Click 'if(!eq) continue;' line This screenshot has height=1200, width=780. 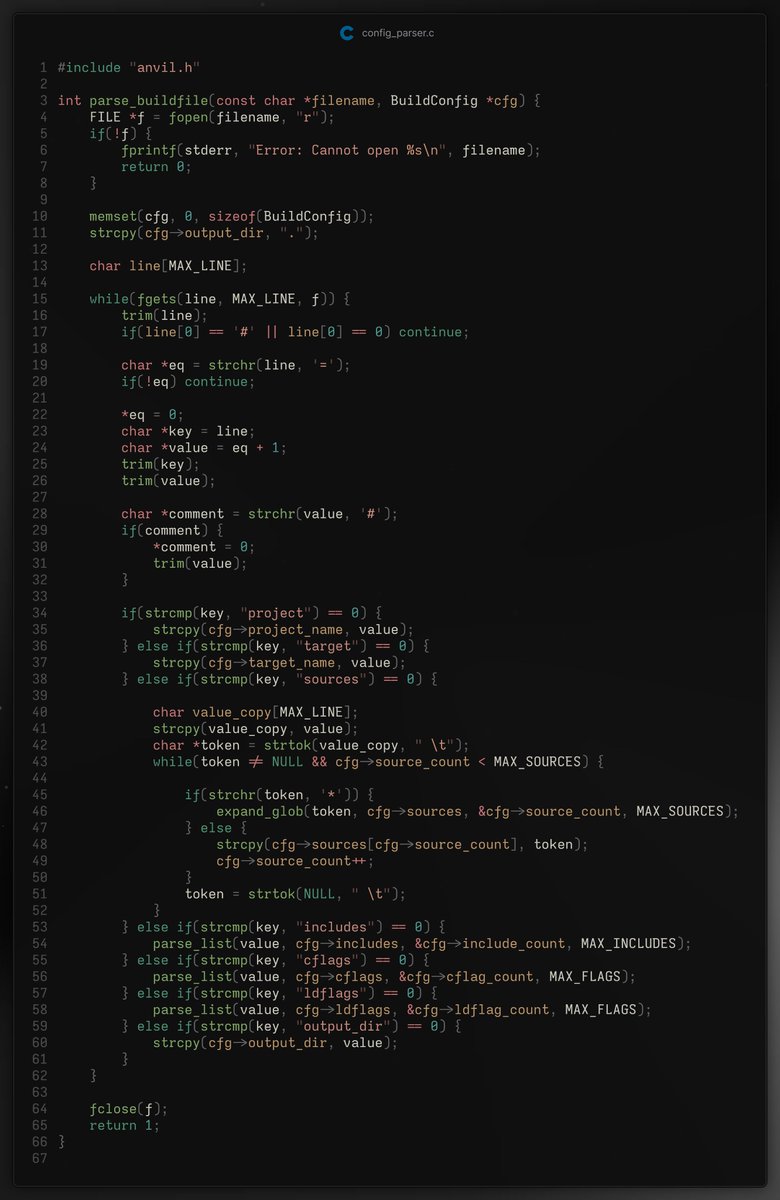click(189, 381)
